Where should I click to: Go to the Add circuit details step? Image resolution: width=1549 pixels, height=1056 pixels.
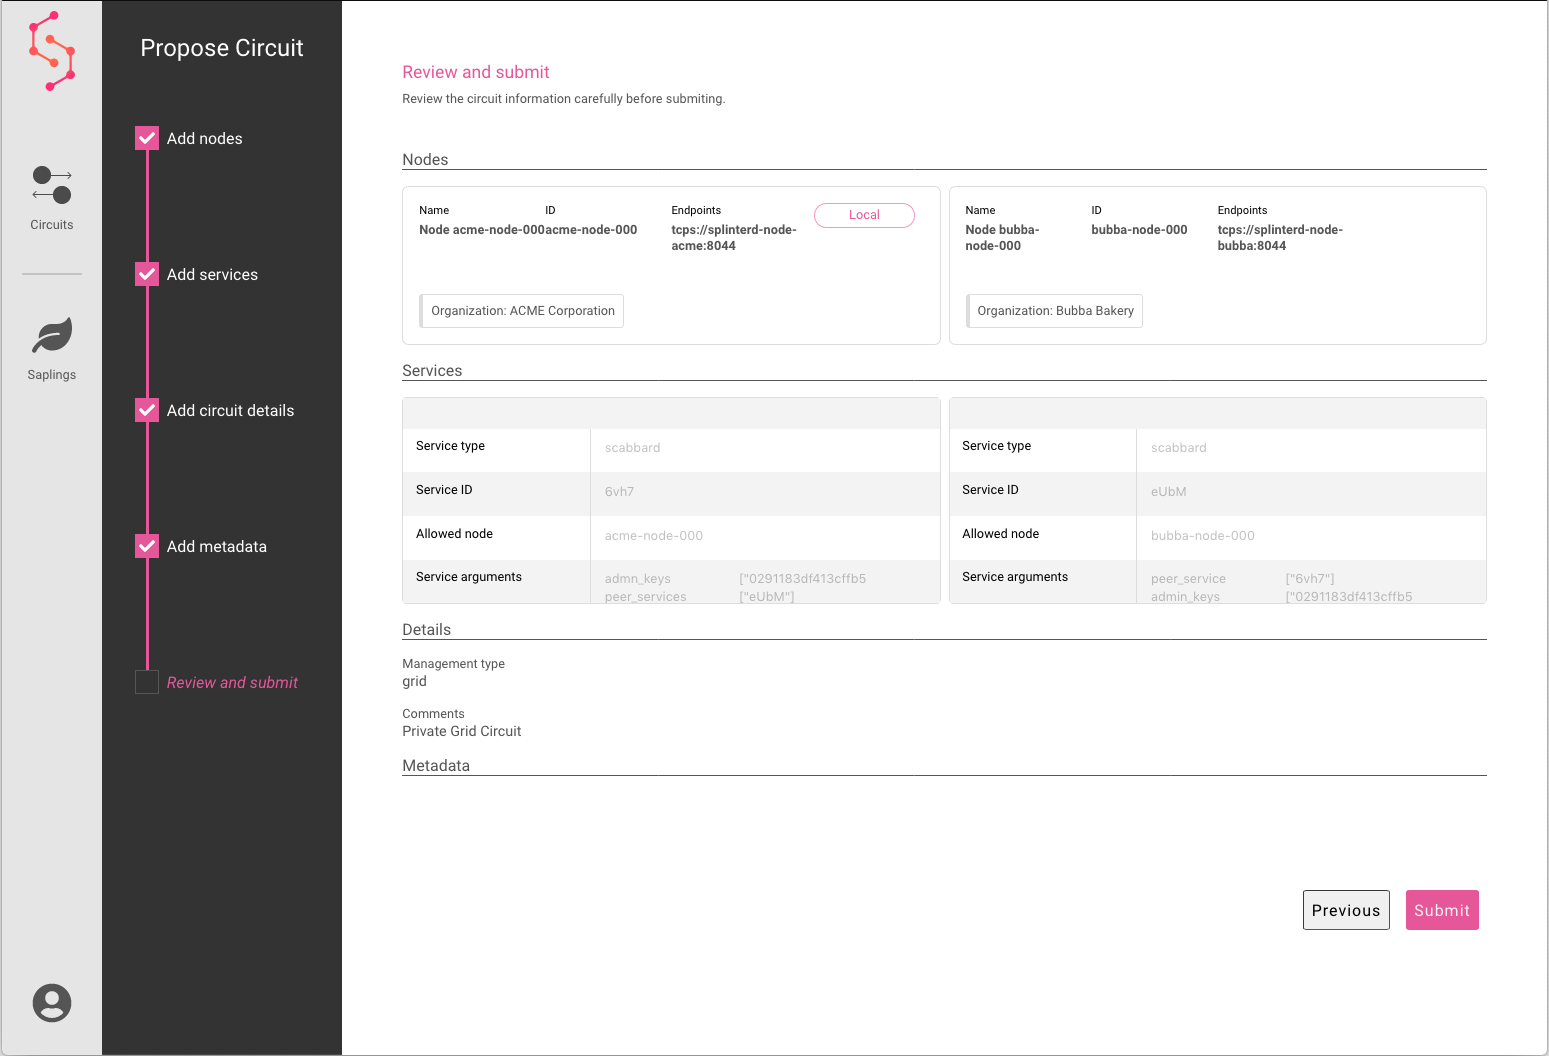tap(230, 411)
